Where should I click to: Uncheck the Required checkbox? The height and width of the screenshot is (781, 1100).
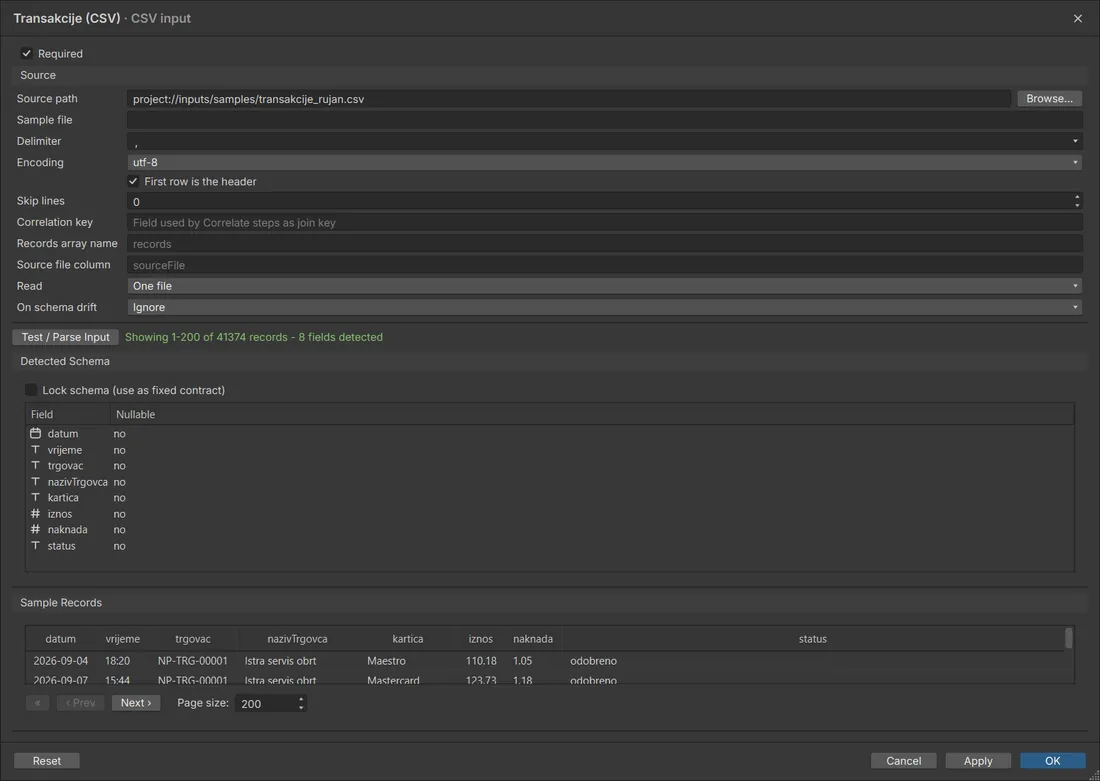(27, 53)
